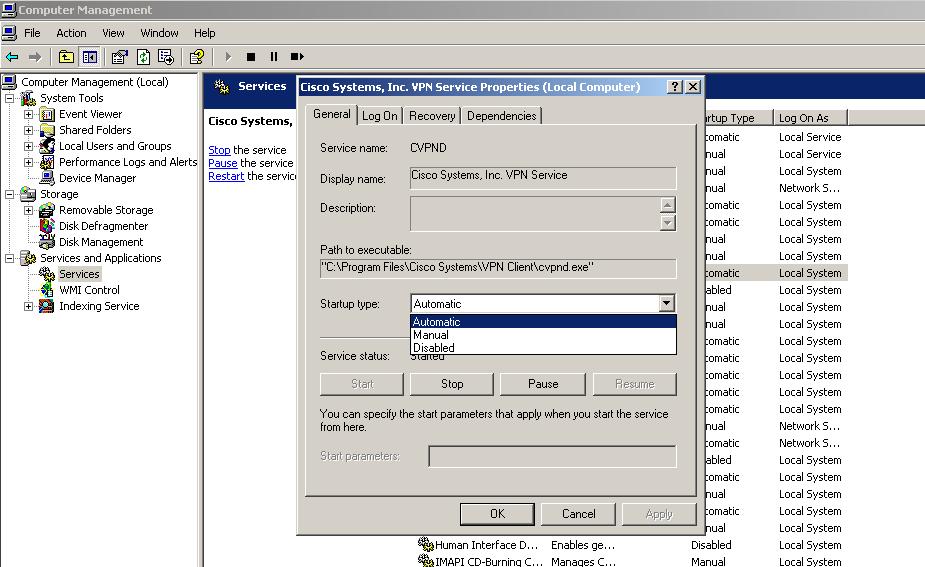Image resolution: width=925 pixels, height=567 pixels.
Task: Click the Back arrow toolbar icon
Action: (12, 57)
